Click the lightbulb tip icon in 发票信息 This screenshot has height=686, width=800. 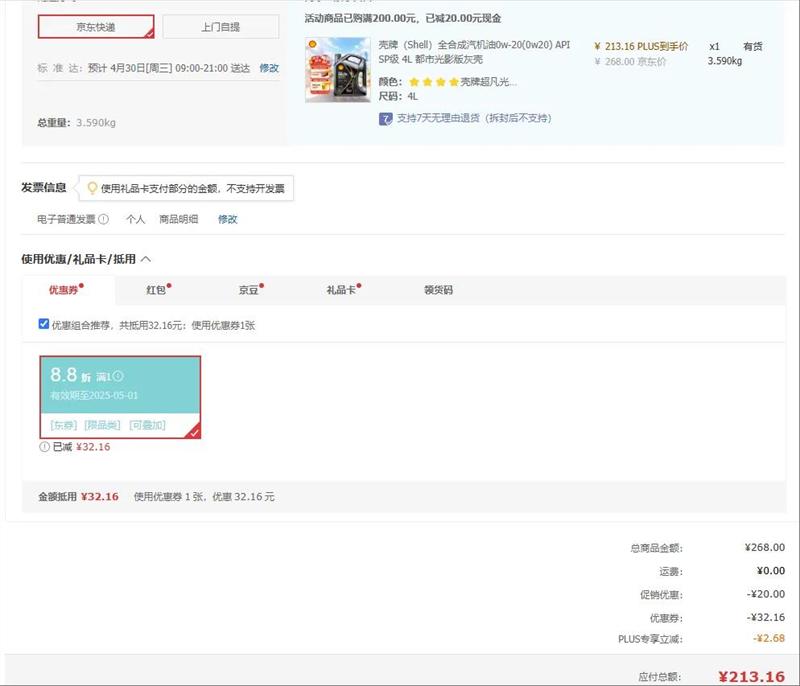coord(92,188)
